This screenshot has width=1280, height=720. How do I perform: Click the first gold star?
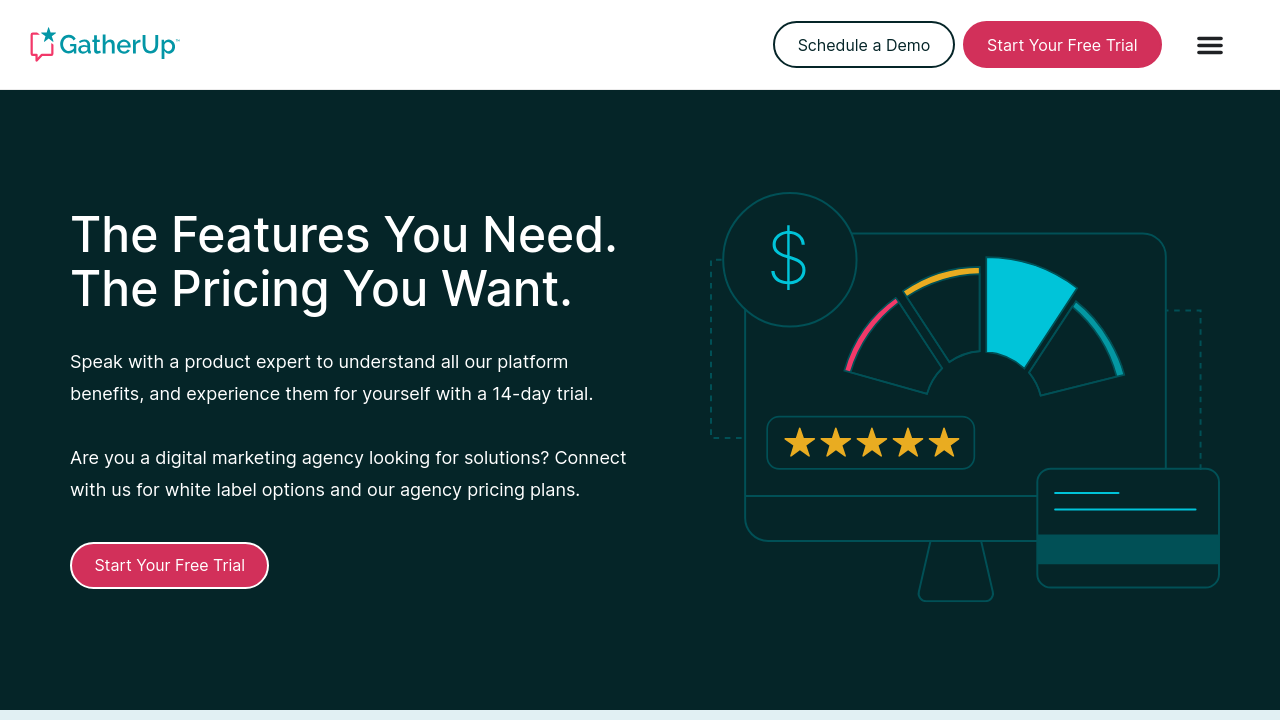pyautogui.click(x=799, y=442)
